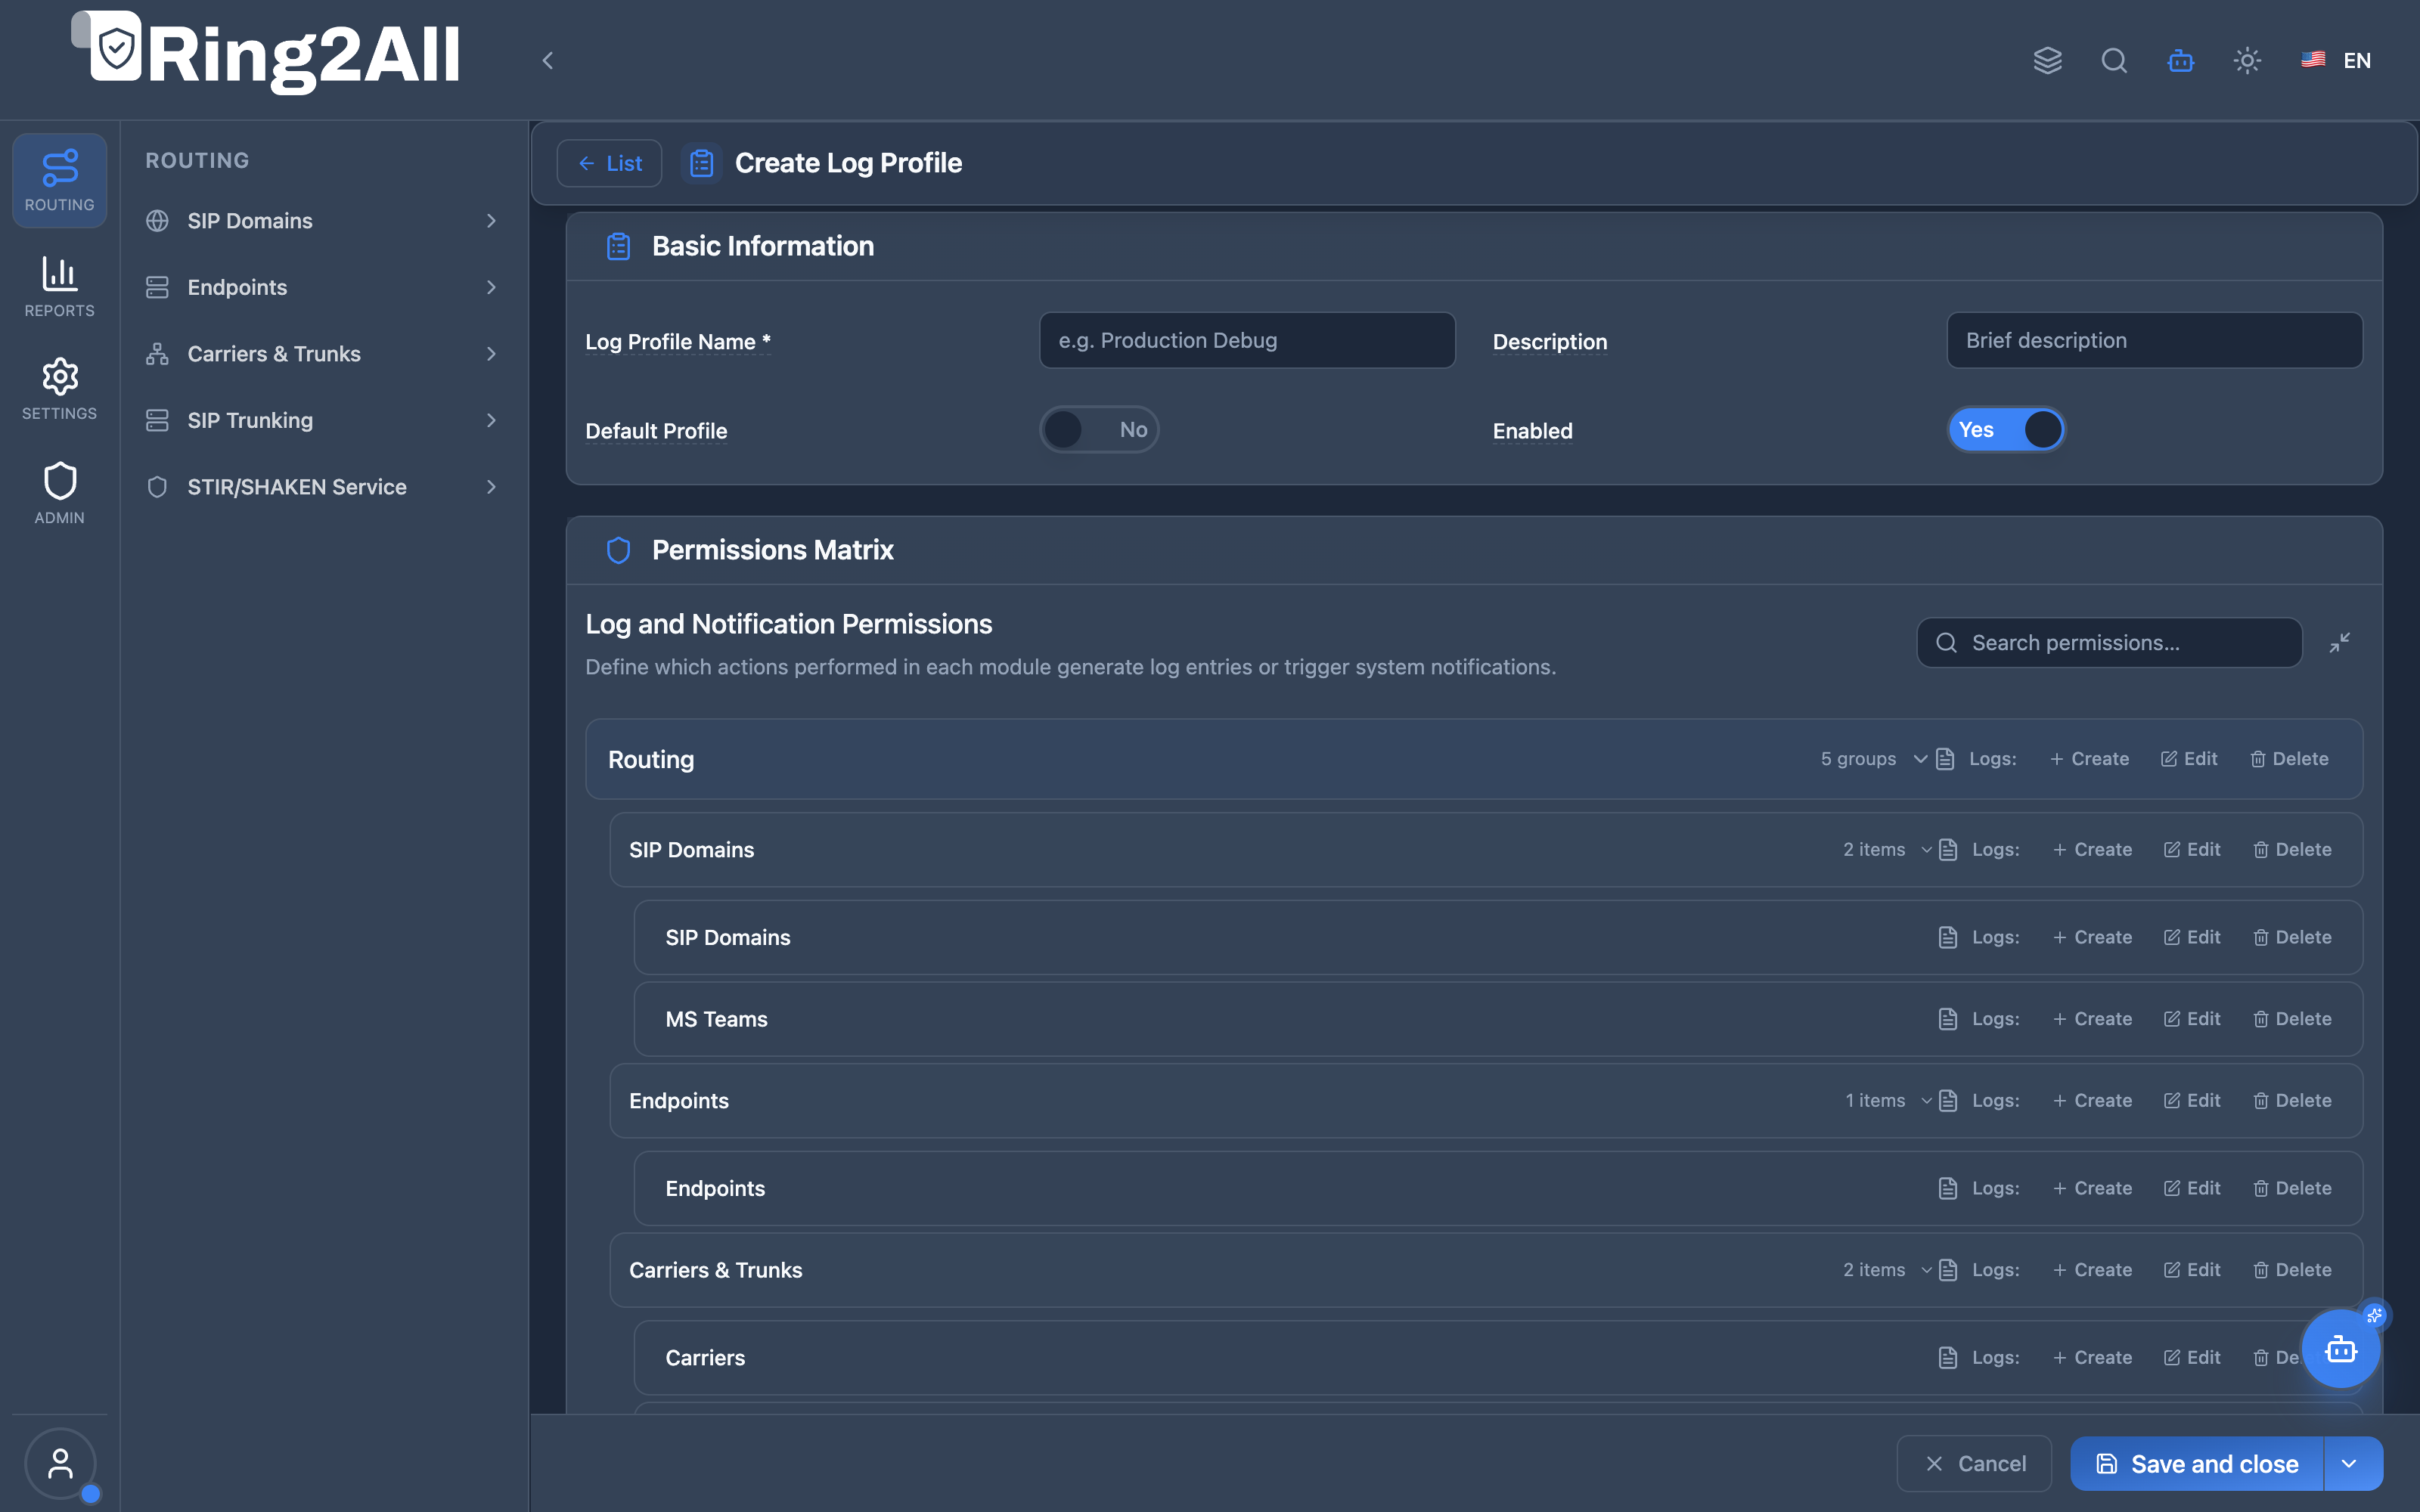Screen dimensions: 2420x1512
Task: Toggle the Default Profile switch
Action: click(x=1099, y=429)
